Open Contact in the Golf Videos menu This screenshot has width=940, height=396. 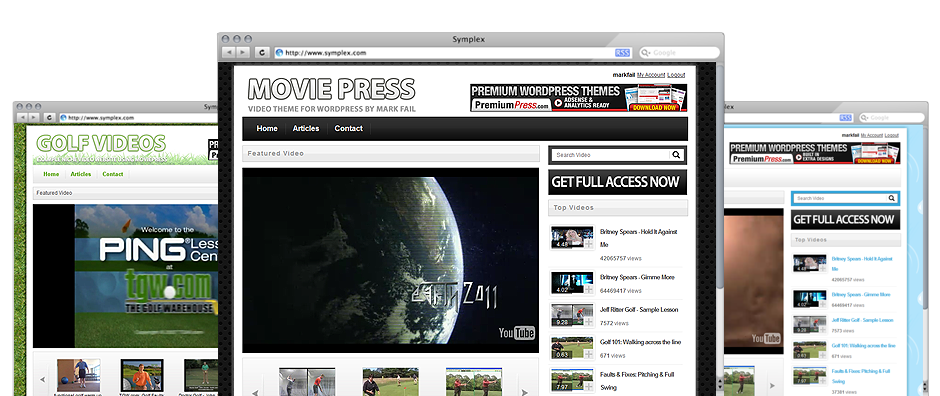(113, 174)
